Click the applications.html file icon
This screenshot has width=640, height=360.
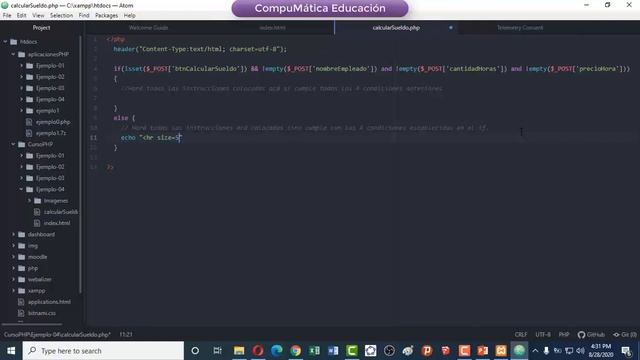coord(21,302)
